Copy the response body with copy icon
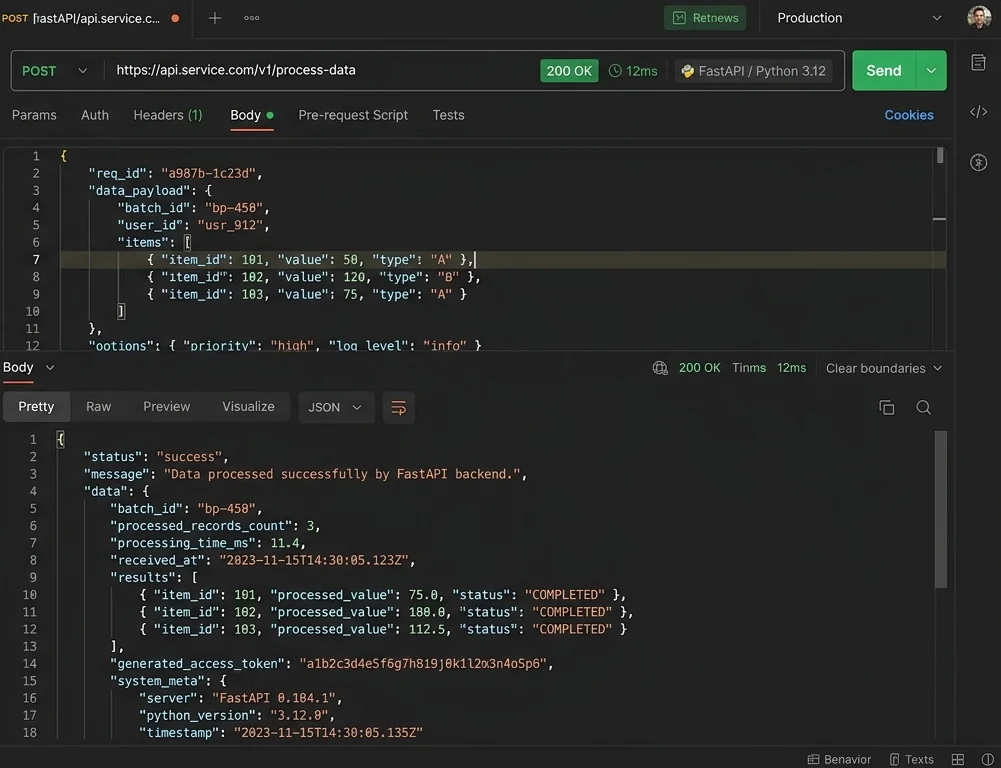Viewport: 1001px width, 768px height. pyautogui.click(x=887, y=407)
